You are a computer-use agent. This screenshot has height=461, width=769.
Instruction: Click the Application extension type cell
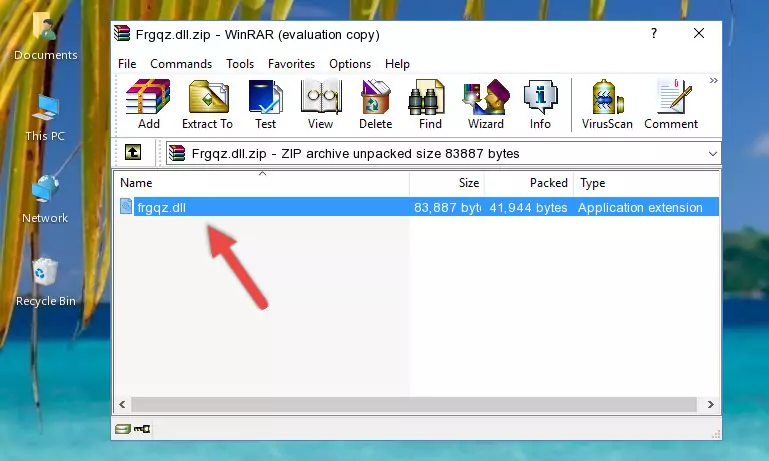(x=640, y=208)
